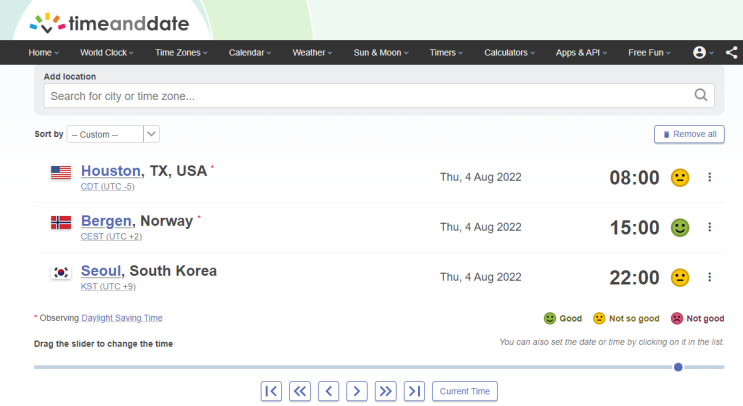
Task: Jump to the end of the timeline
Action: (x=414, y=391)
